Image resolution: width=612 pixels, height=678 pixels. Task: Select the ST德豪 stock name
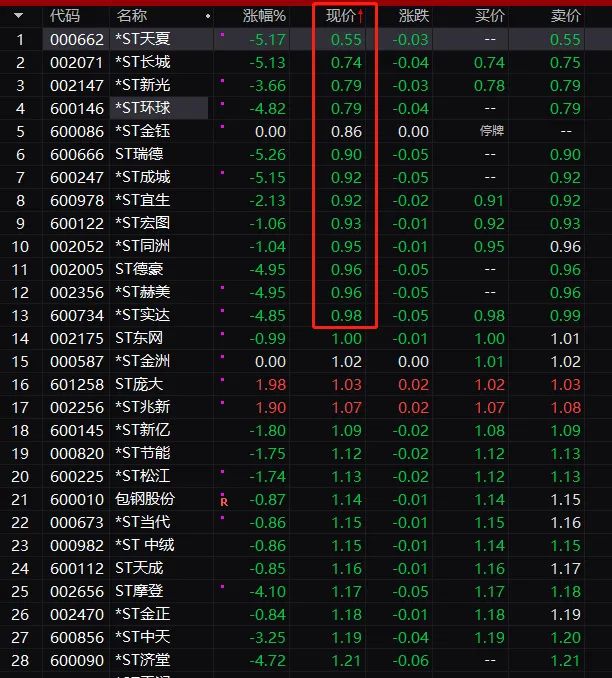(x=137, y=269)
